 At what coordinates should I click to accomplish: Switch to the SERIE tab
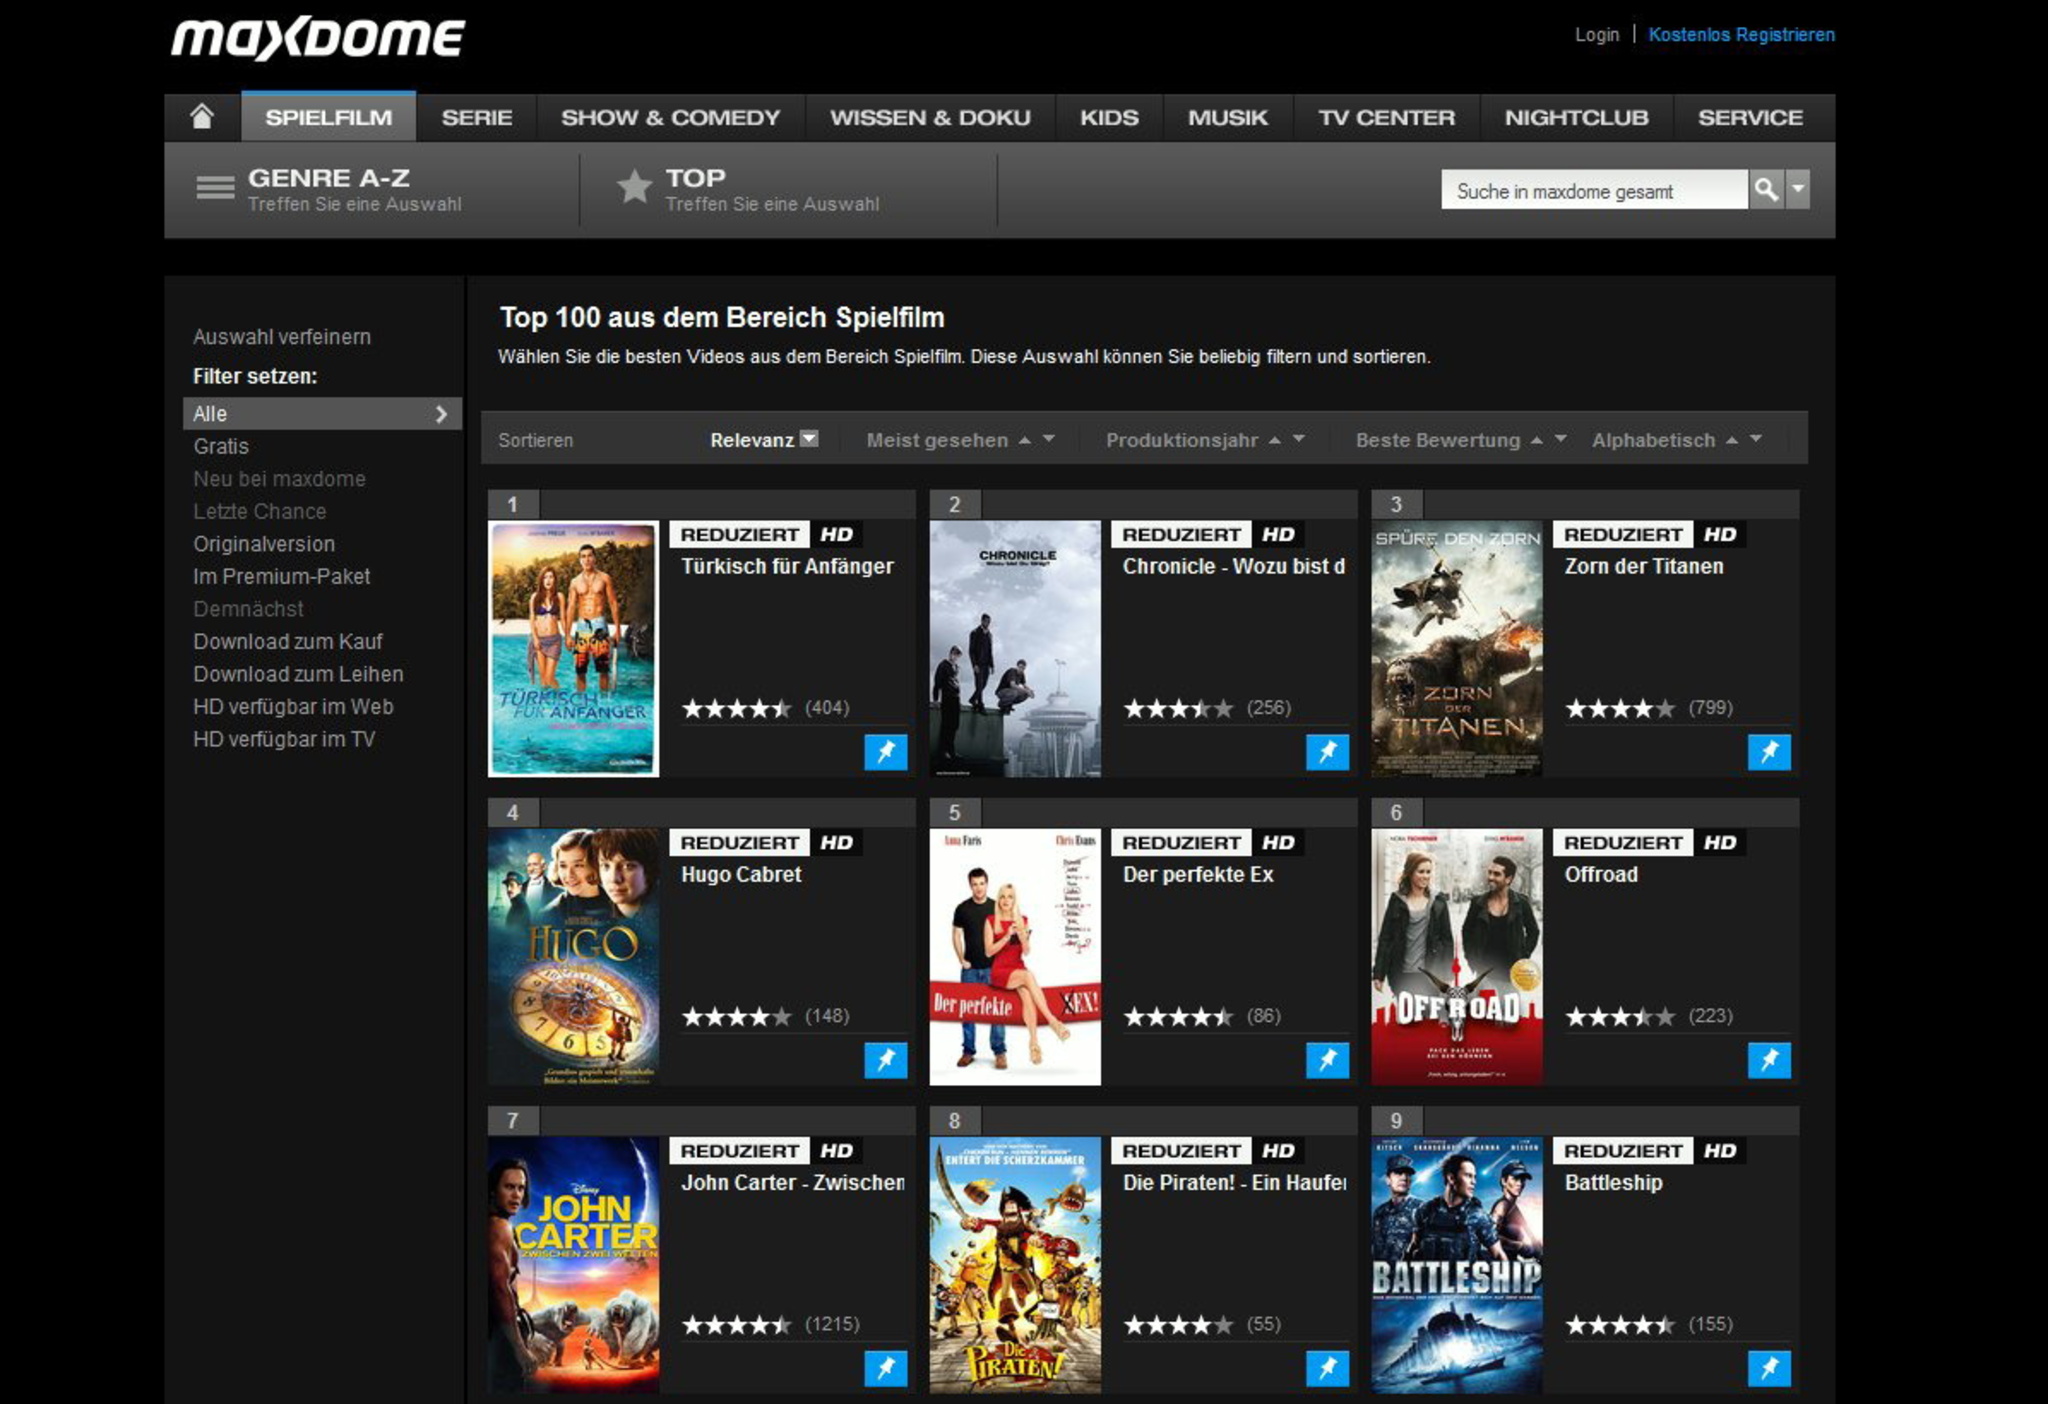[477, 117]
